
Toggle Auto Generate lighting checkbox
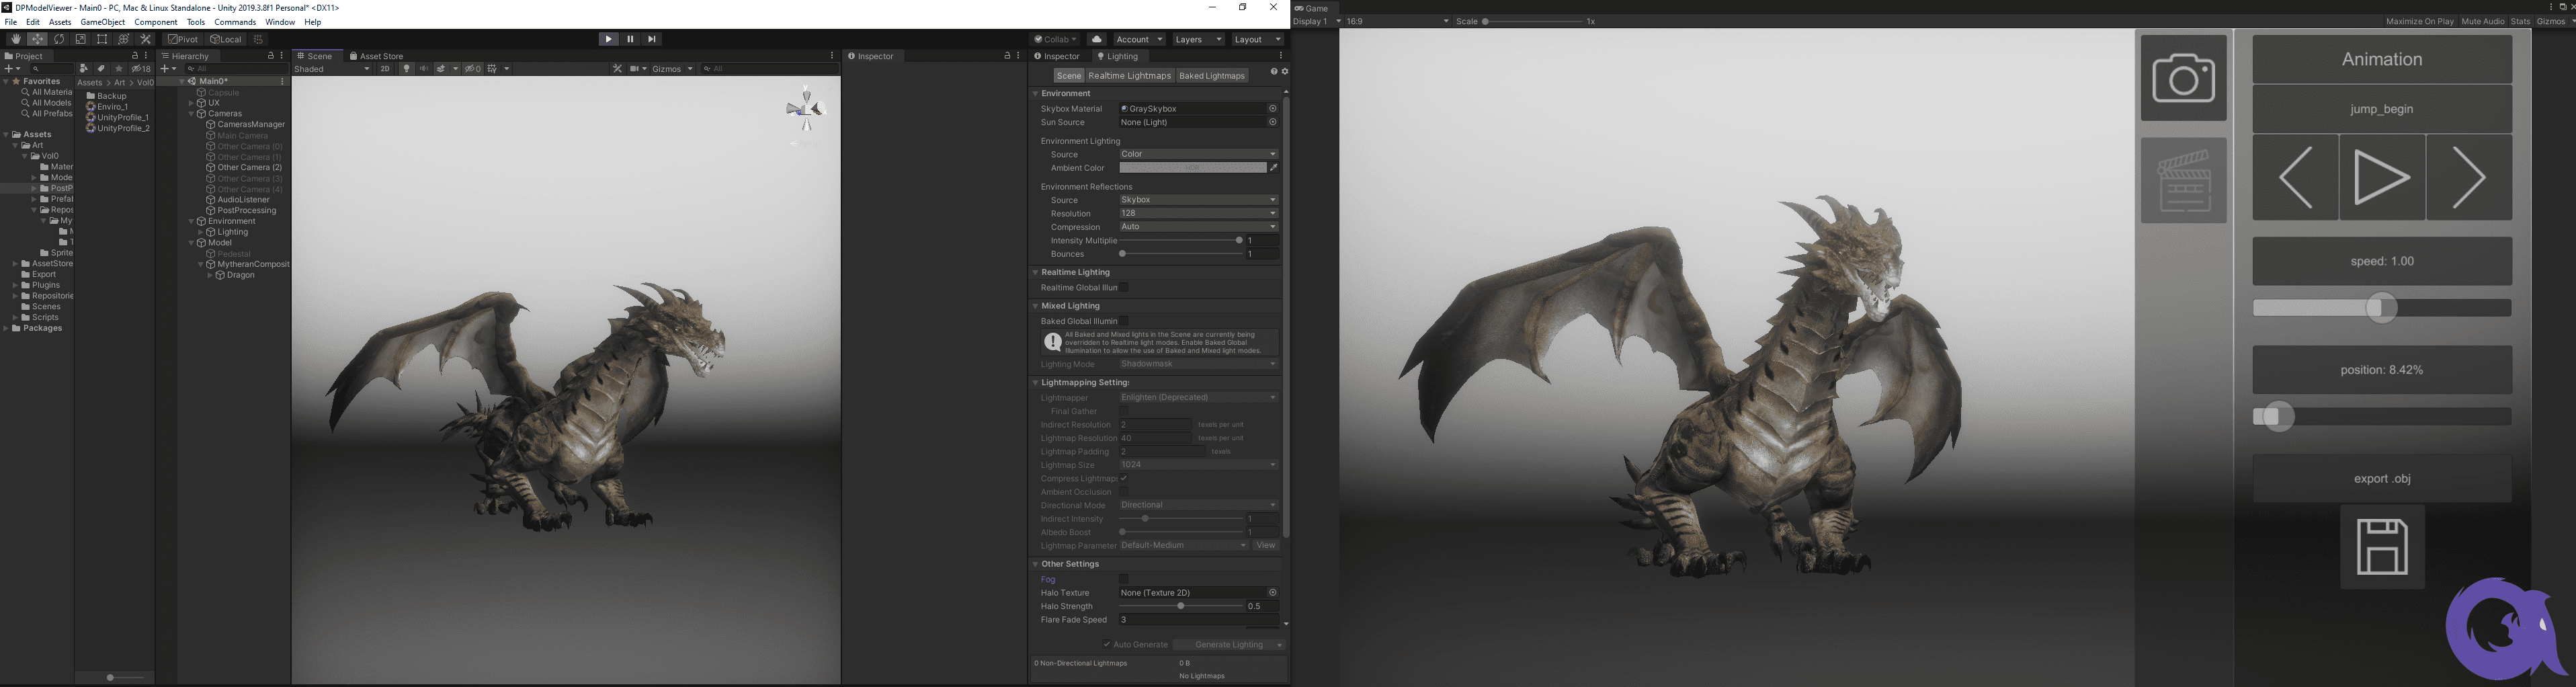click(1107, 645)
